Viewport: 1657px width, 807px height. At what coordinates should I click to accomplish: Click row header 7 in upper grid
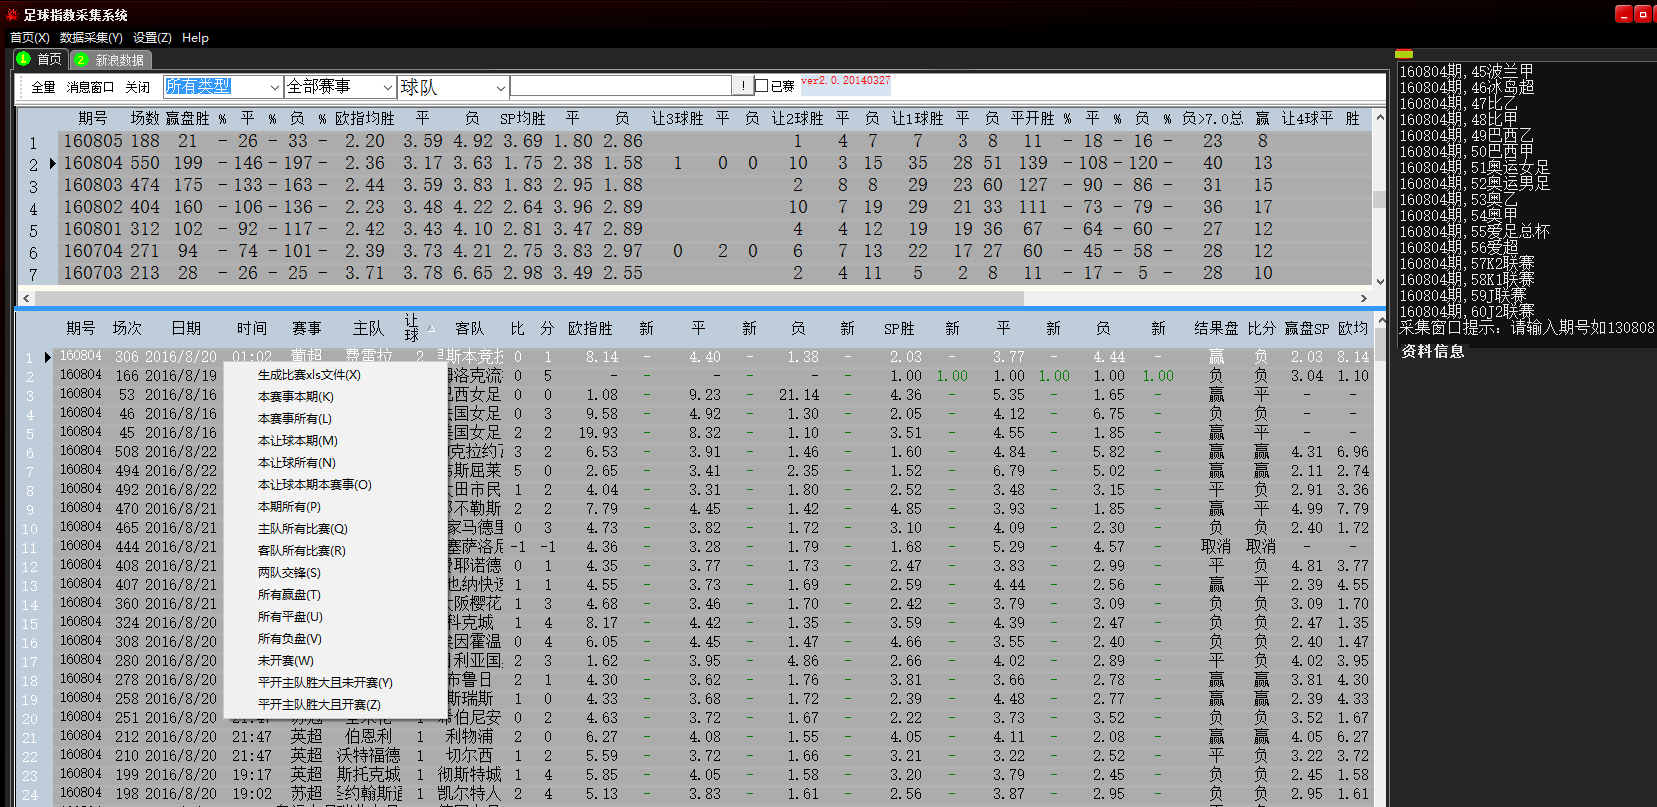[33, 274]
